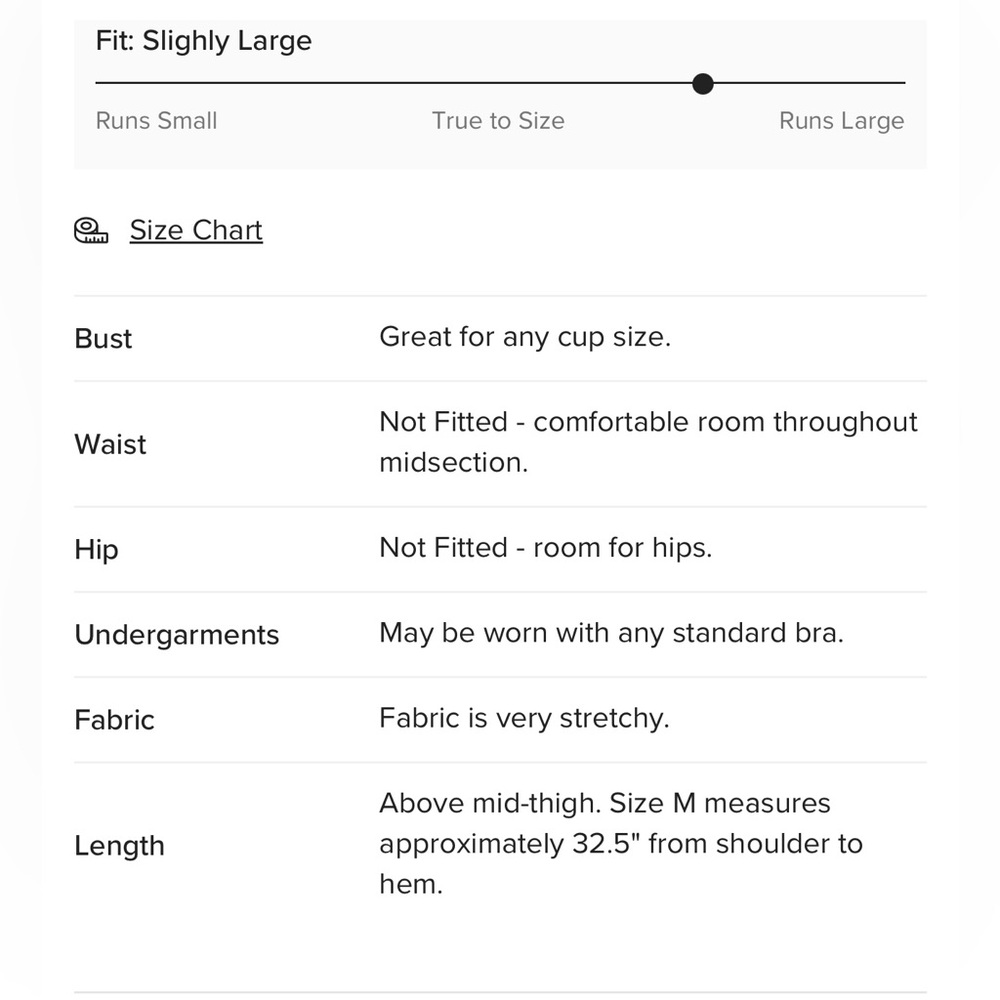
Task: Select the Runs Small label
Action: (x=156, y=121)
